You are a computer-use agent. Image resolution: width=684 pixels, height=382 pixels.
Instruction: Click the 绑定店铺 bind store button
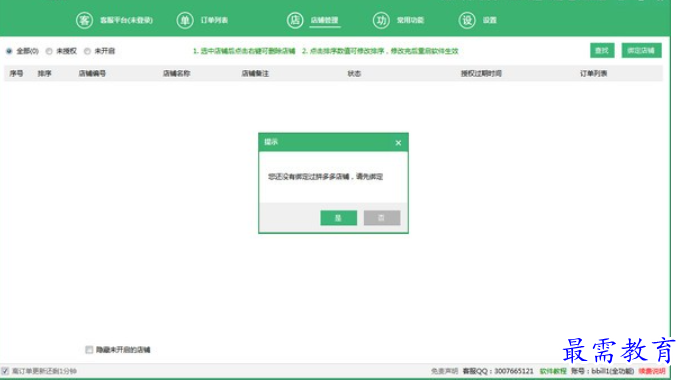coord(641,51)
